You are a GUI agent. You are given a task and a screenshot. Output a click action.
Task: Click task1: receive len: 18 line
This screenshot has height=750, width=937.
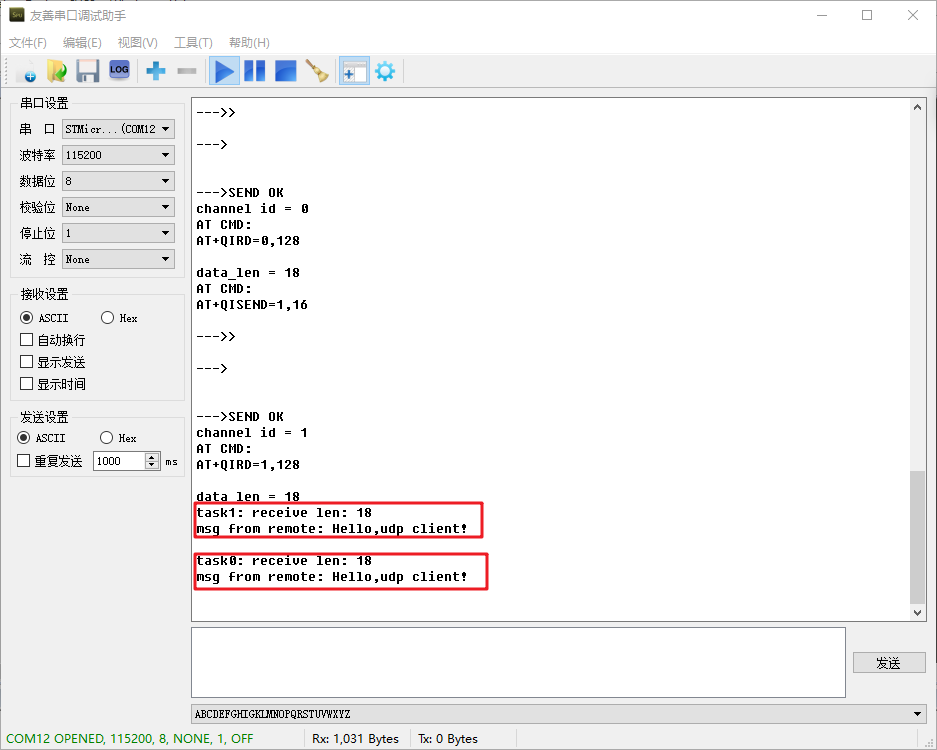(284, 513)
